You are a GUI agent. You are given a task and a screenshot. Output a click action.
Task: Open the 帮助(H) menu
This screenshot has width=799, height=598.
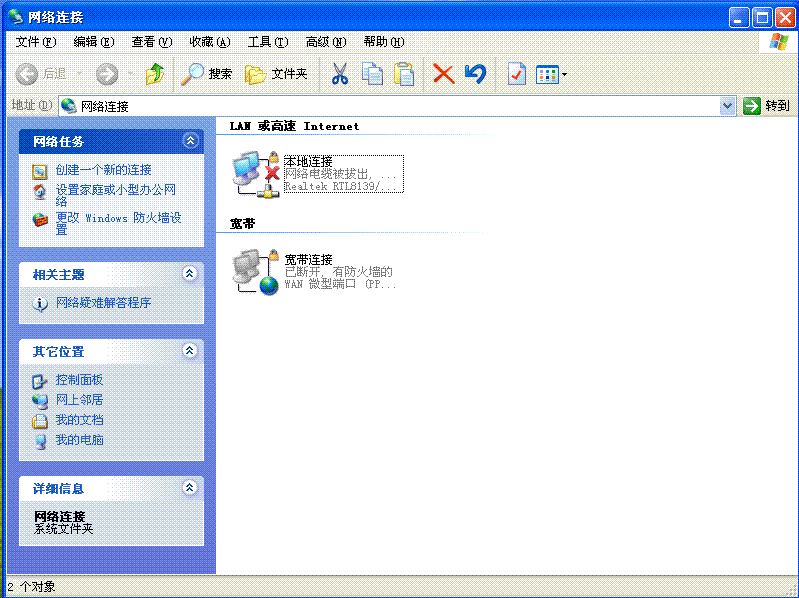(384, 42)
